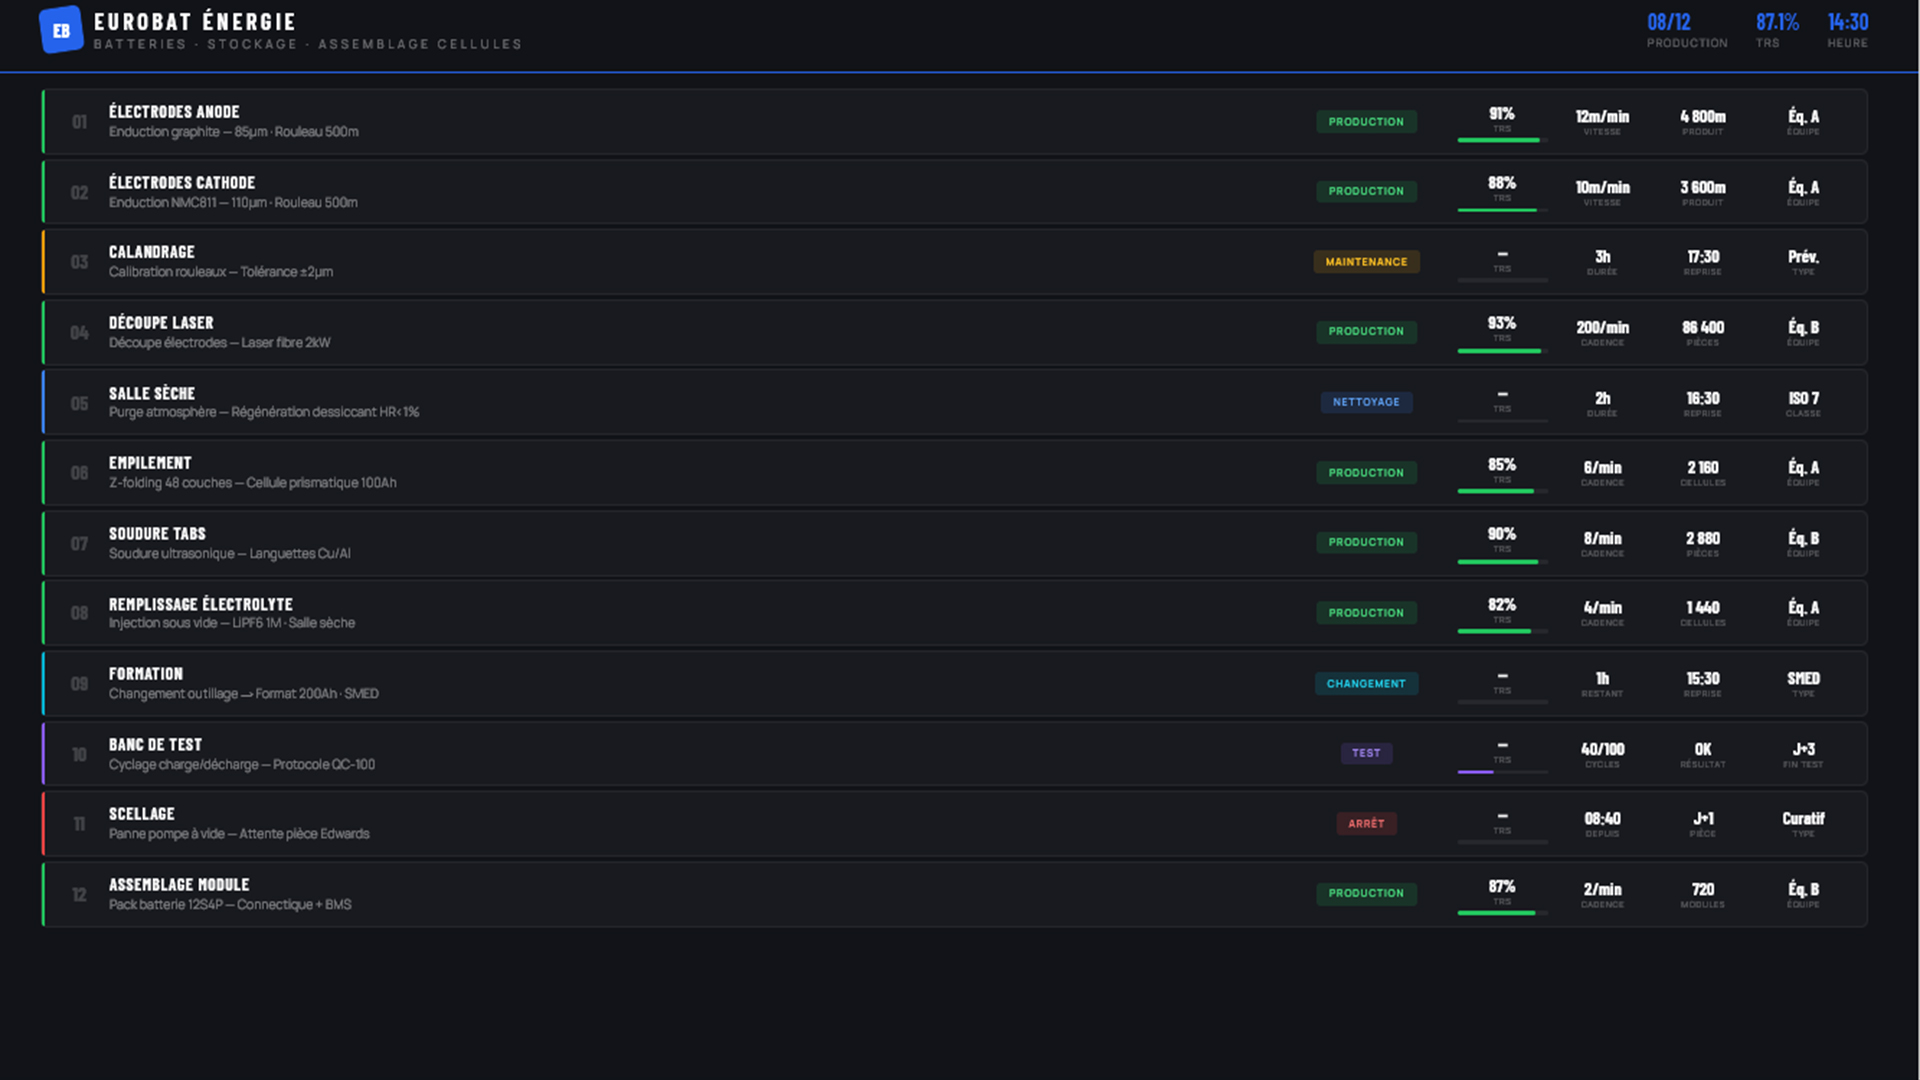Viewport: 1920px width, 1080px height.
Task: Select row number 12 Assemblage Module
Action: coord(79,895)
